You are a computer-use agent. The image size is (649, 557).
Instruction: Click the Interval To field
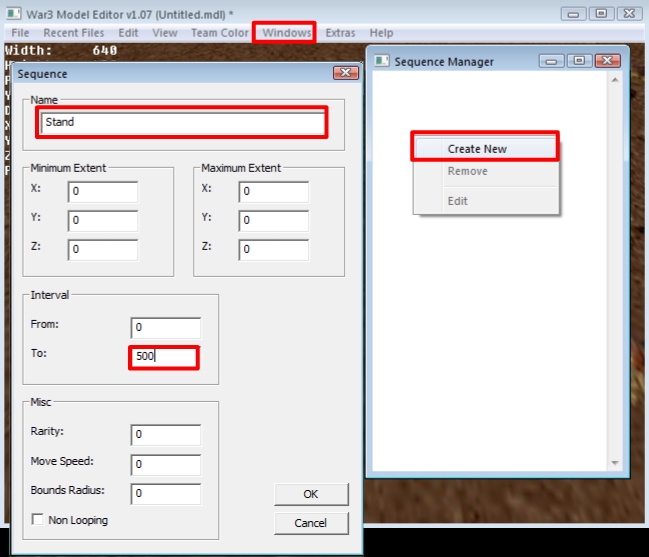[165, 356]
